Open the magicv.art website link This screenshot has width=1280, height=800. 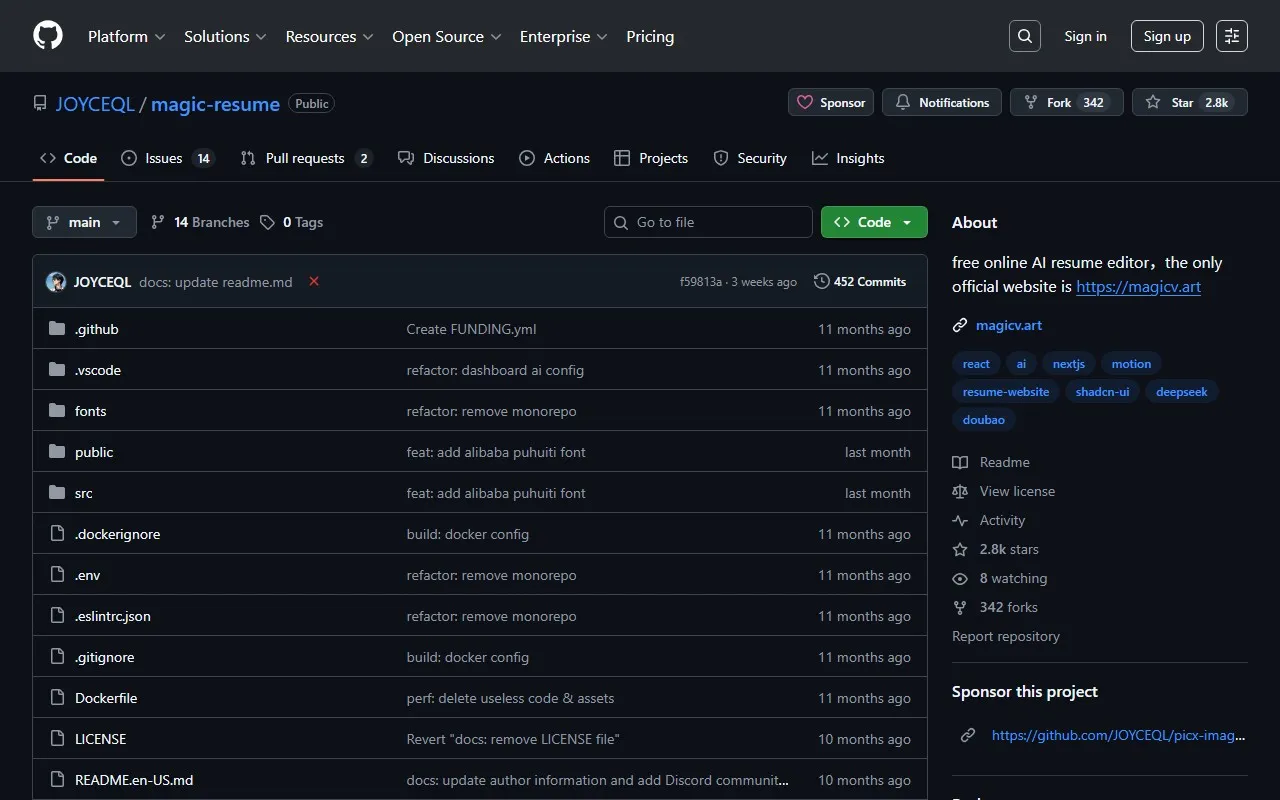click(x=1009, y=325)
